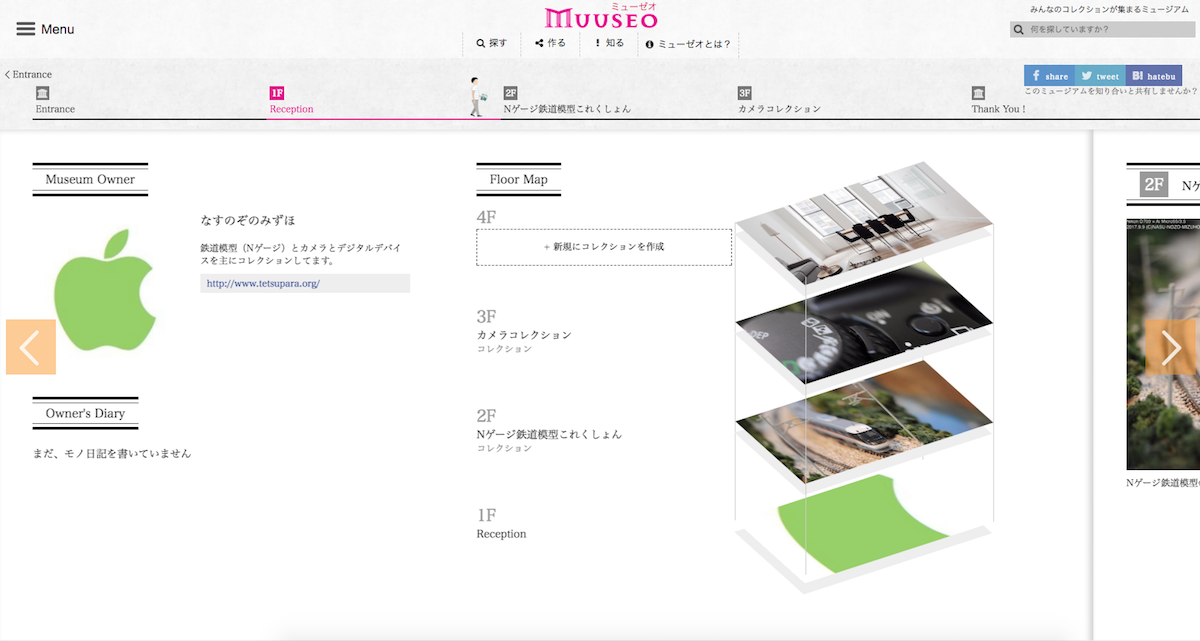
Task: Click the Museum Owner heading
Action: 90,180
